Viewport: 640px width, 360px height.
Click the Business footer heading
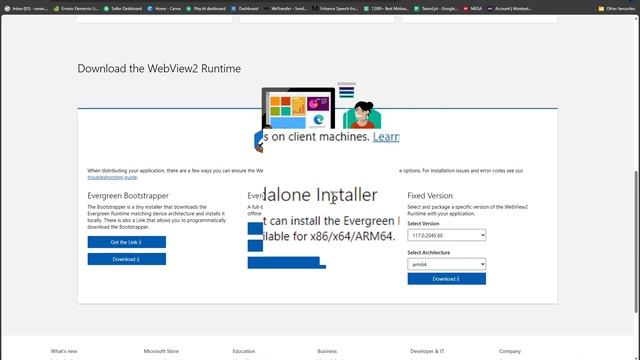coord(327,351)
